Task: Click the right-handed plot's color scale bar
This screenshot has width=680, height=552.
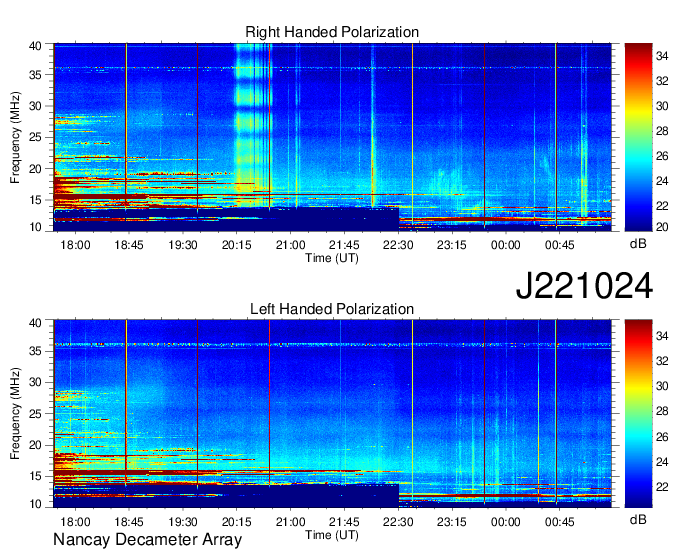Action: tap(638, 137)
